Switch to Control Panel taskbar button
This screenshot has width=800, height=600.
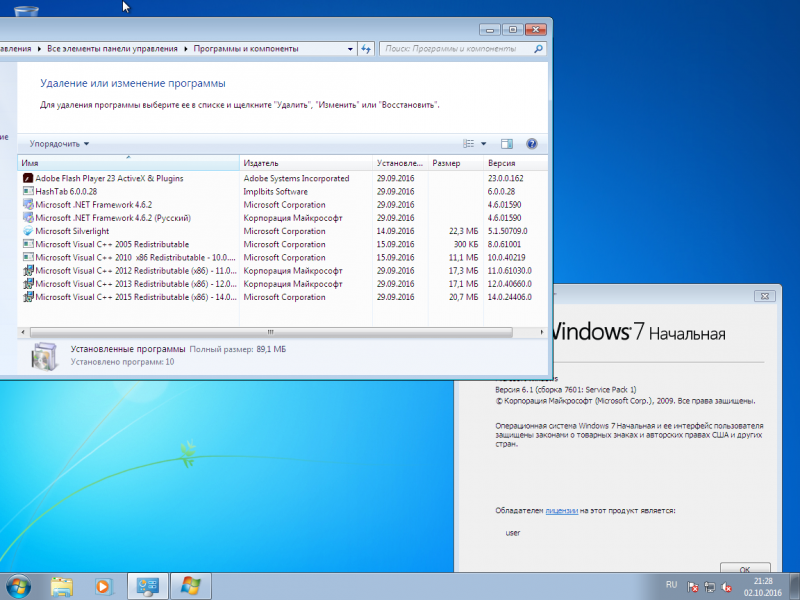[x=147, y=587]
